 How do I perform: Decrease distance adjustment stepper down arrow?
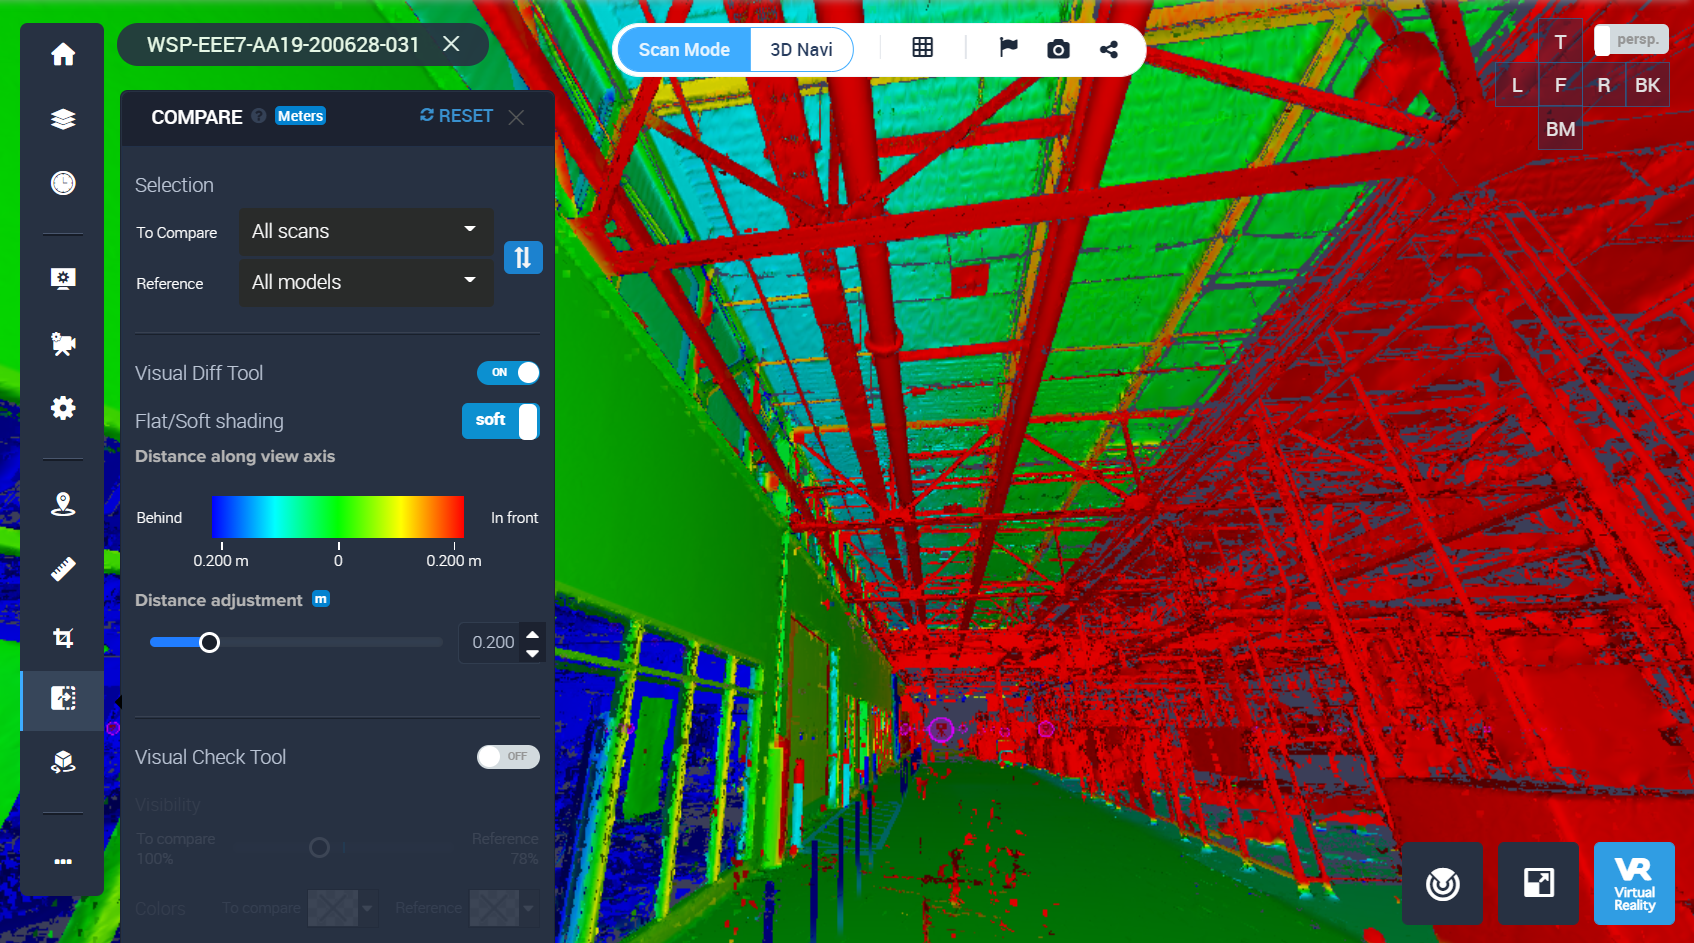(x=533, y=653)
